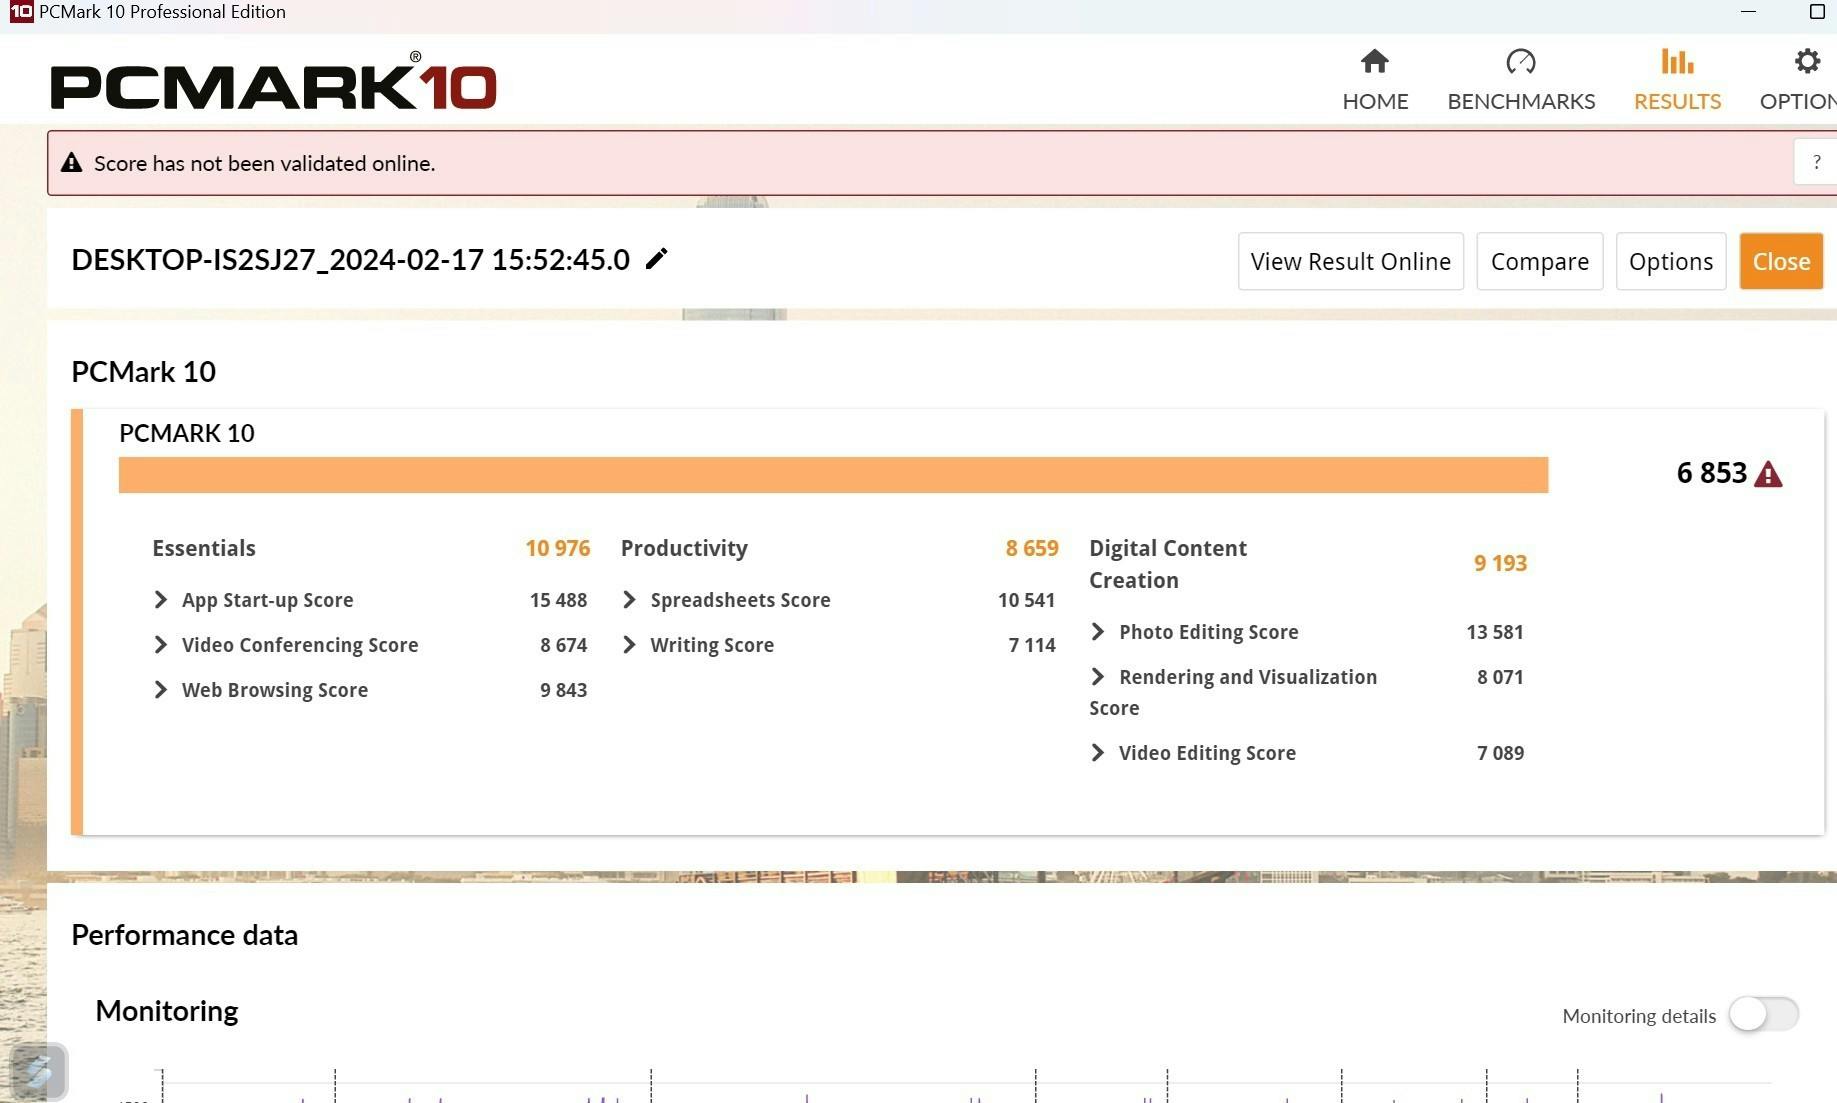Click the orange PCMark 10 score bar
Viewport: 1837px width, 1103px height.
(x=833, y=475)
